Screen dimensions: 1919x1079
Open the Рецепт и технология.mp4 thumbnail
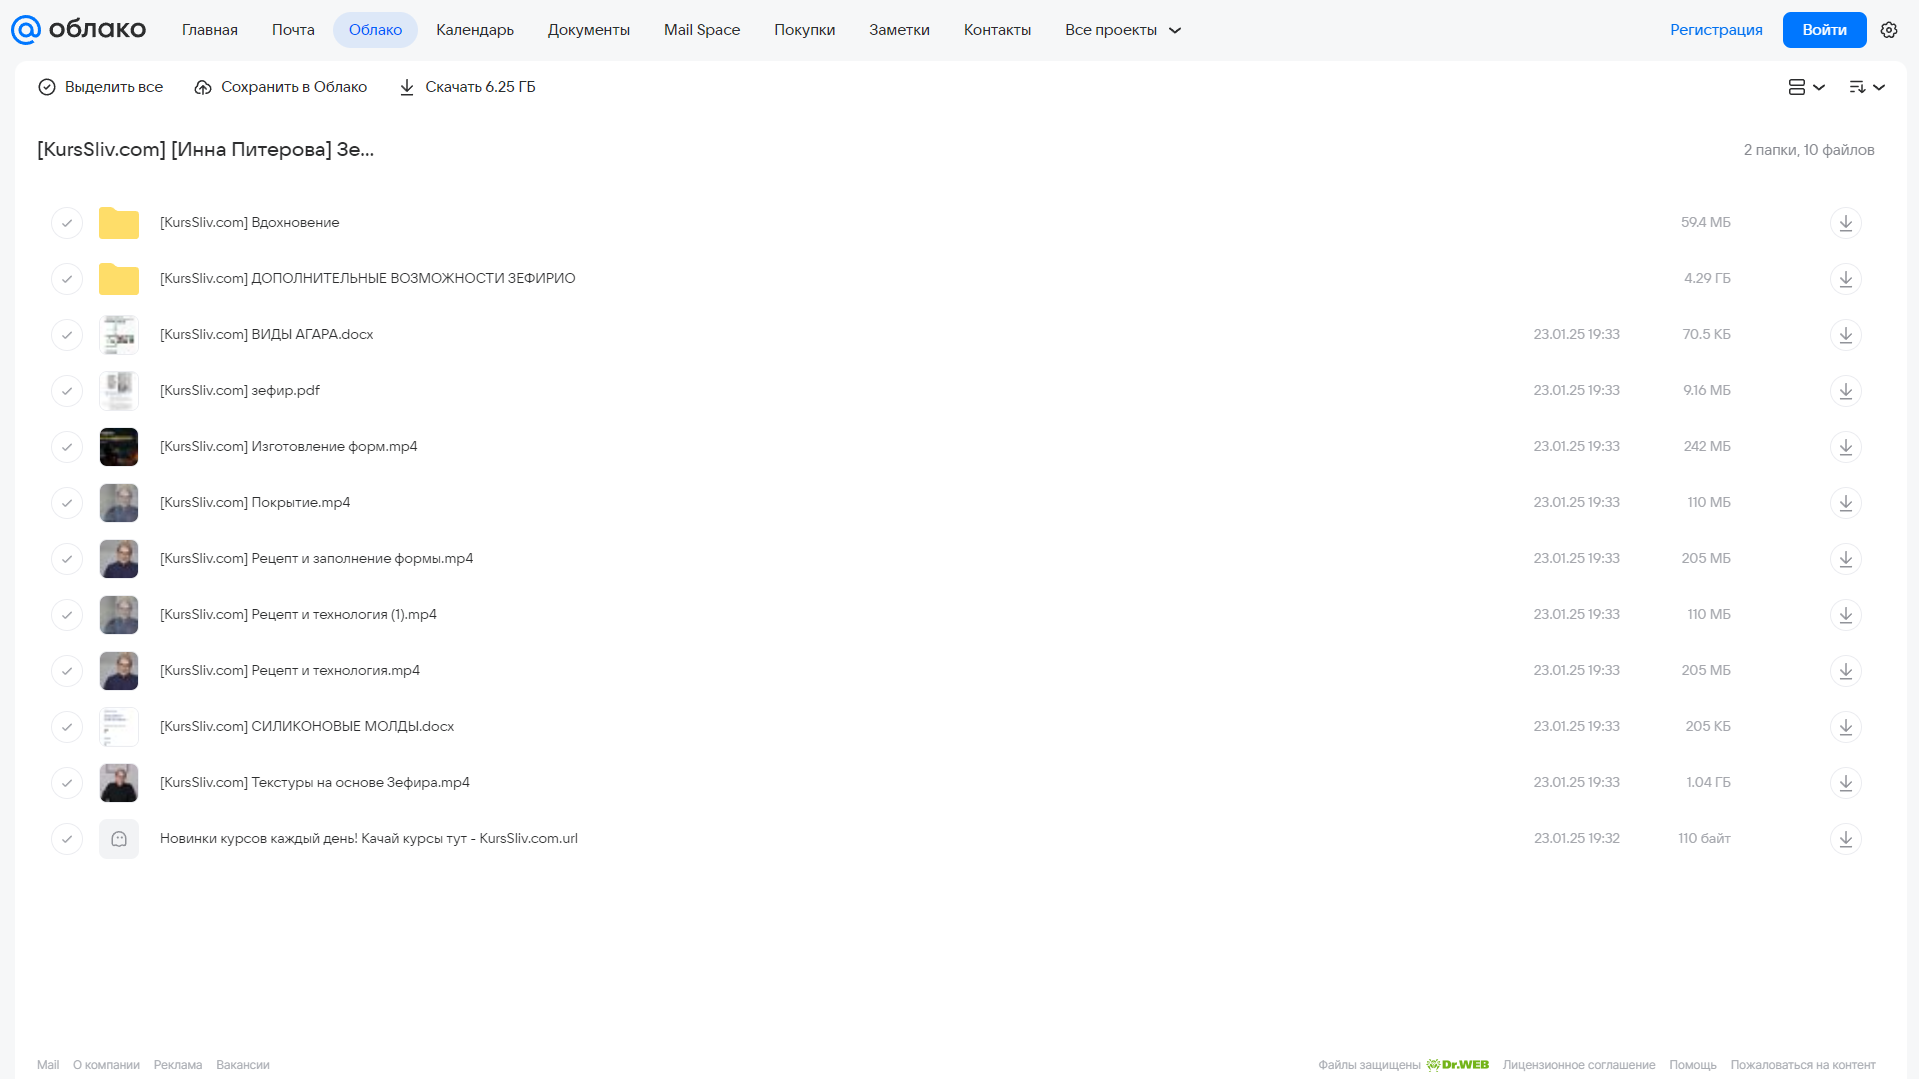point(119,671)
